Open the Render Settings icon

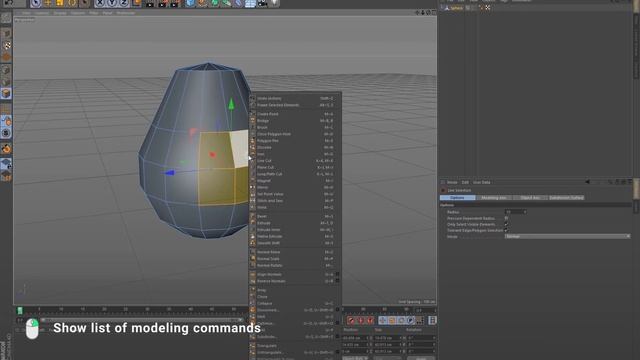click(x=174, y=4)
